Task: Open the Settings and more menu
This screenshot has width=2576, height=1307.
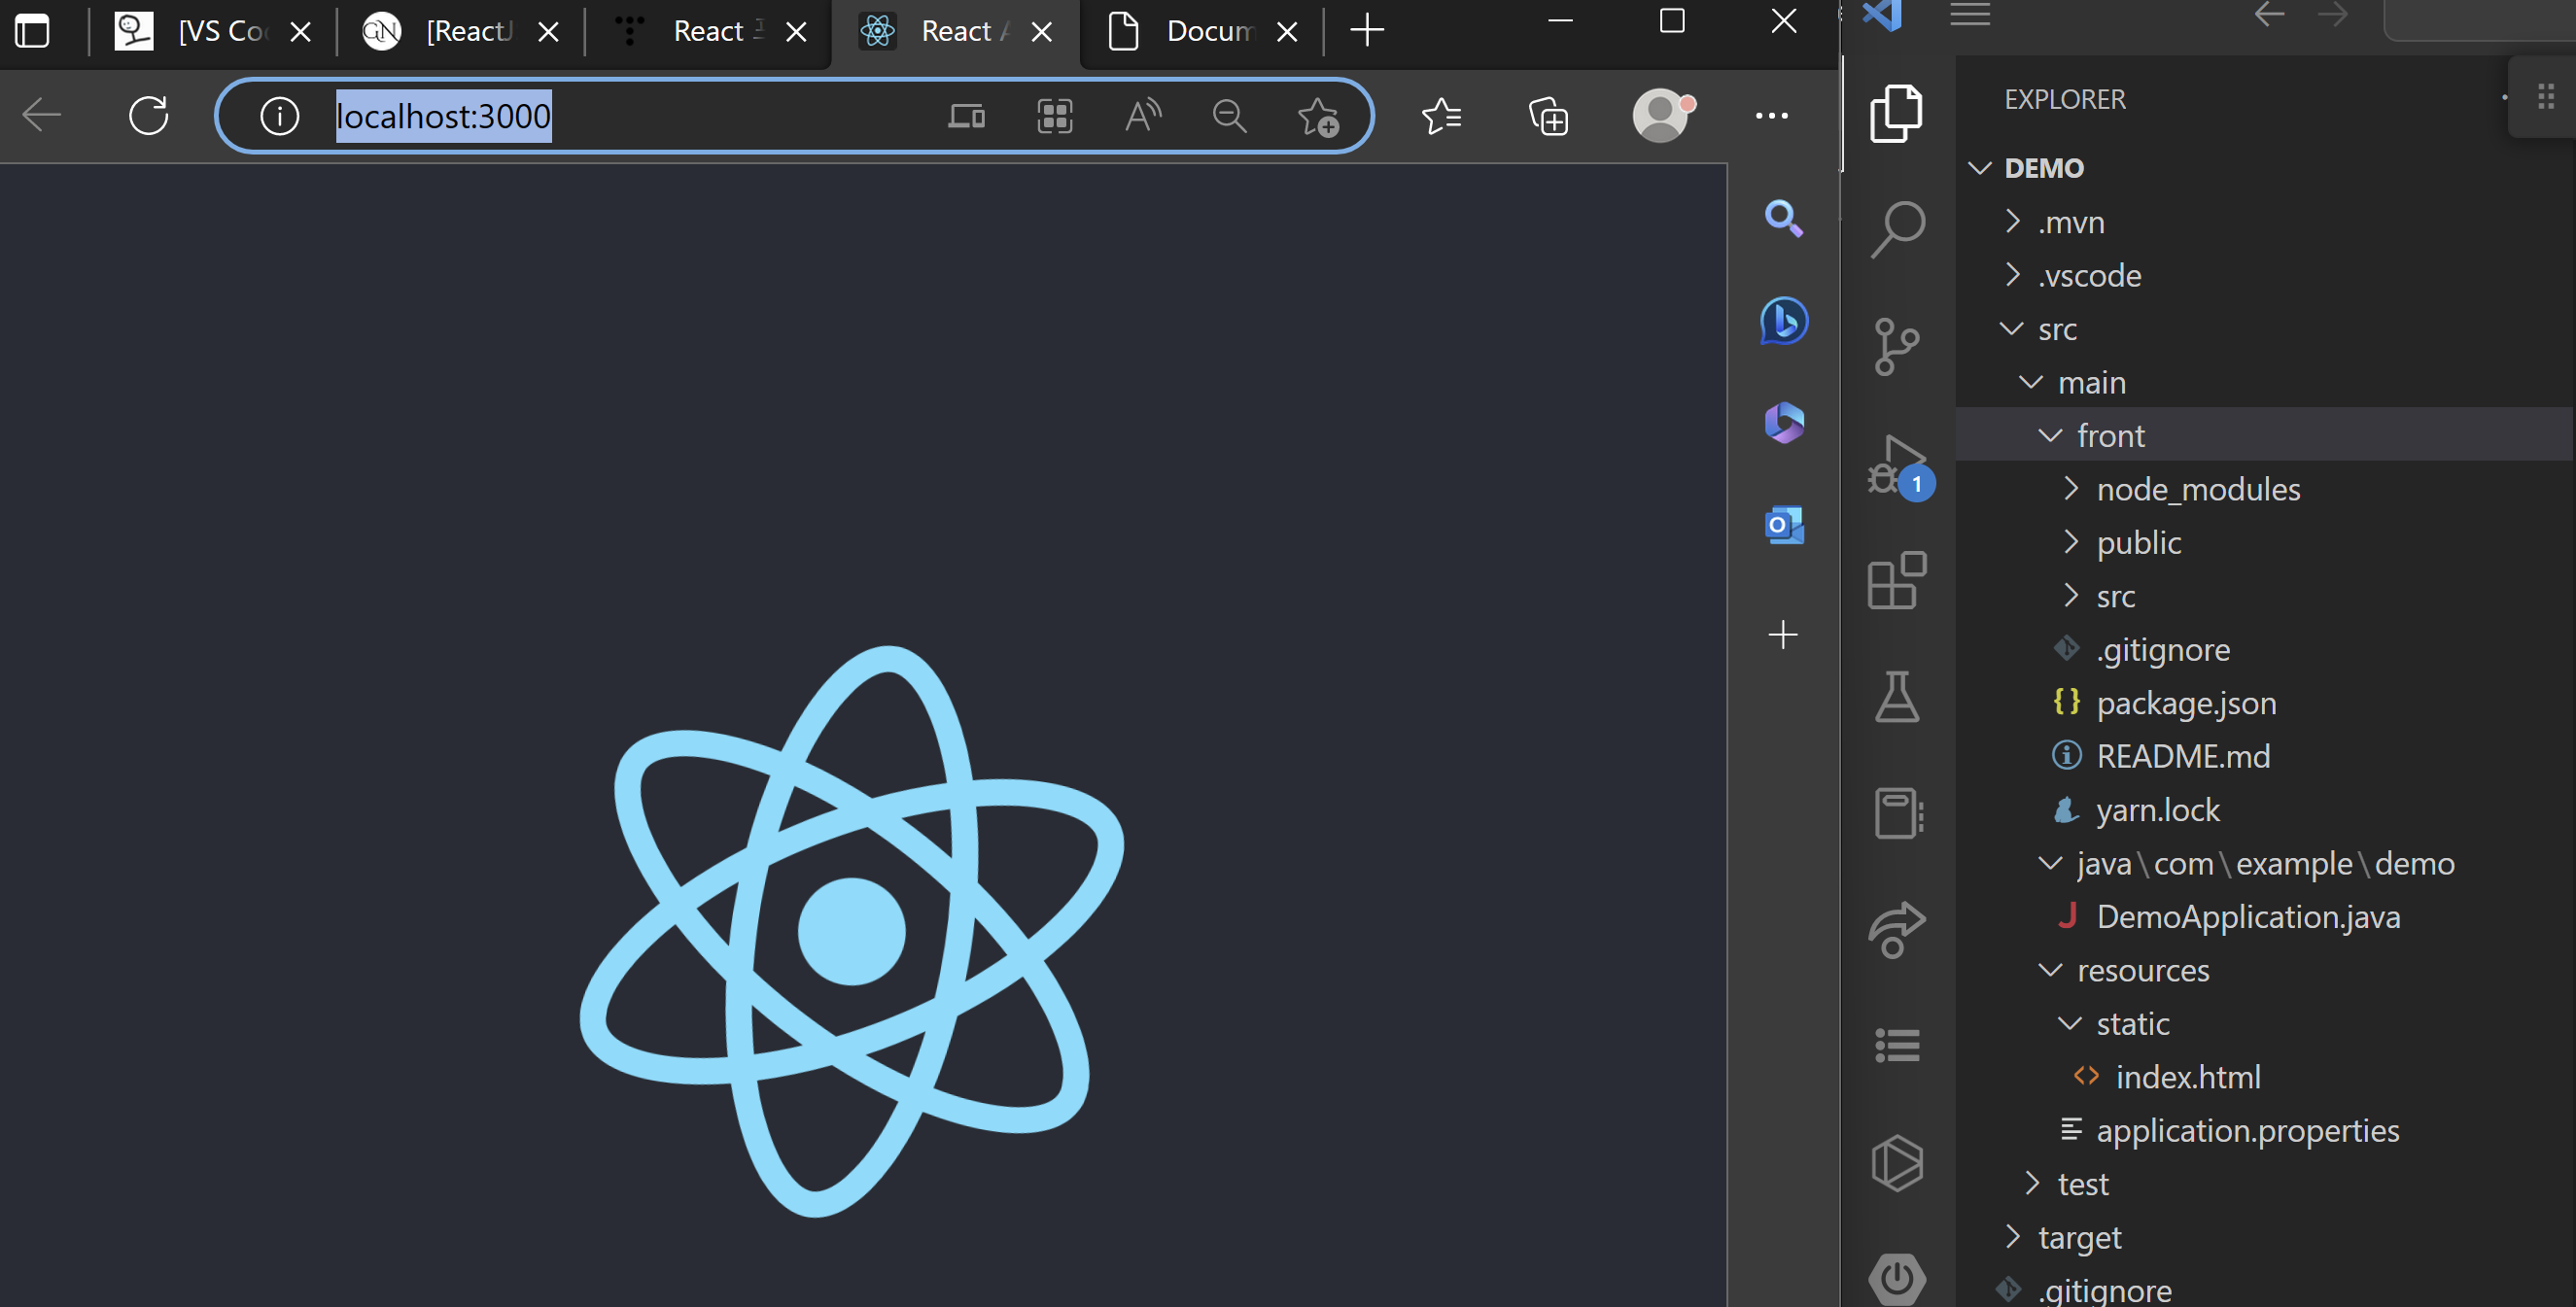Action: [1772, 116]
